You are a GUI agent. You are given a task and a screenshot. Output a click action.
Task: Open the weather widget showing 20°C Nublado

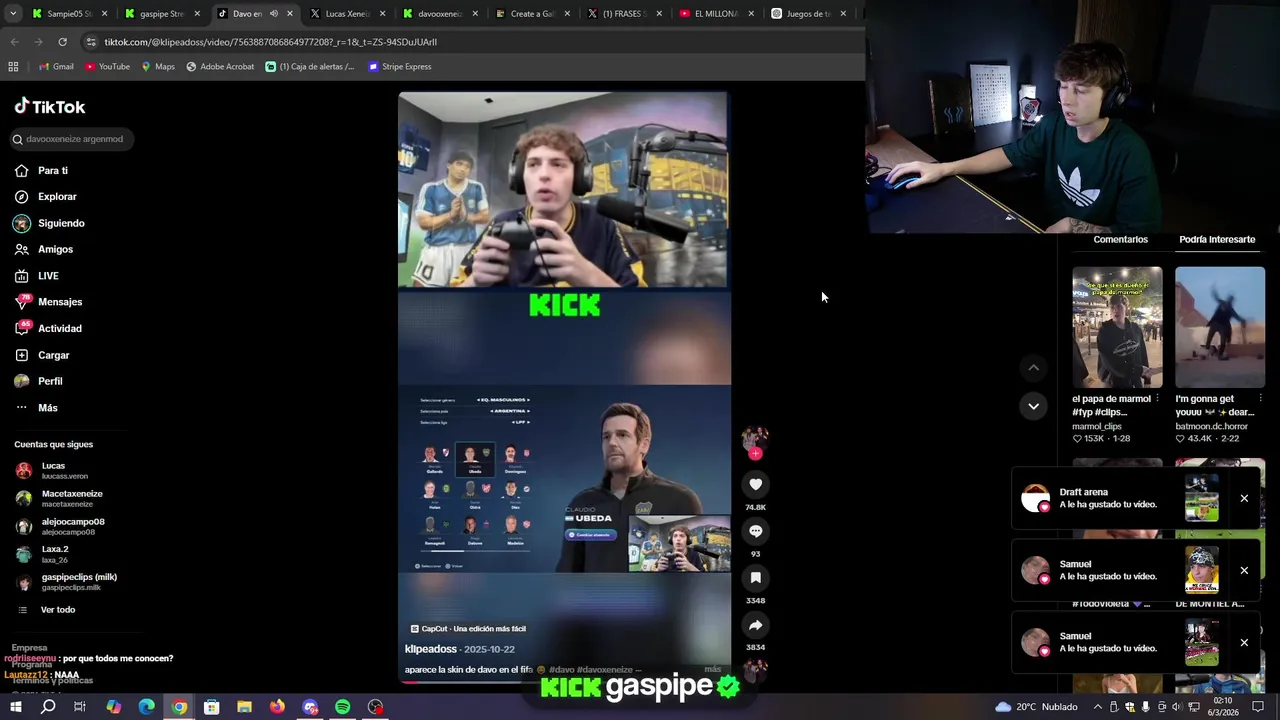pos(1036,707)
